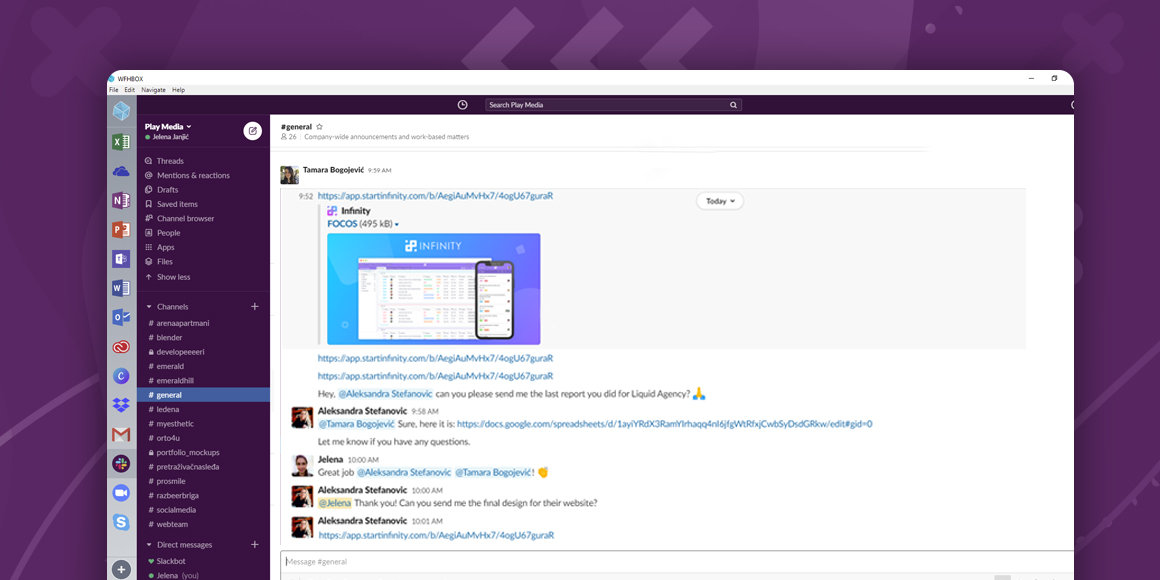Open the Google Sheets docs link
Screen dimensions: 1160x580
point(665,424)
